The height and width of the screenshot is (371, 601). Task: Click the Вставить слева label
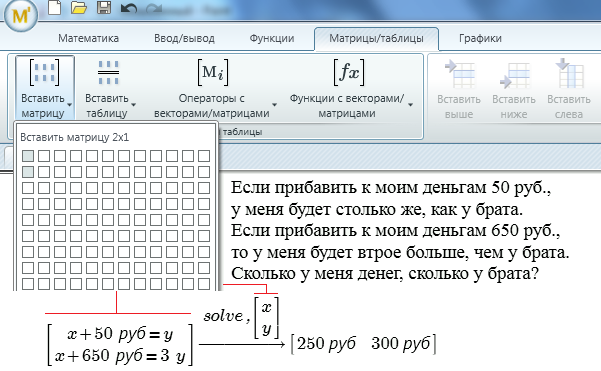coord(569,107)
